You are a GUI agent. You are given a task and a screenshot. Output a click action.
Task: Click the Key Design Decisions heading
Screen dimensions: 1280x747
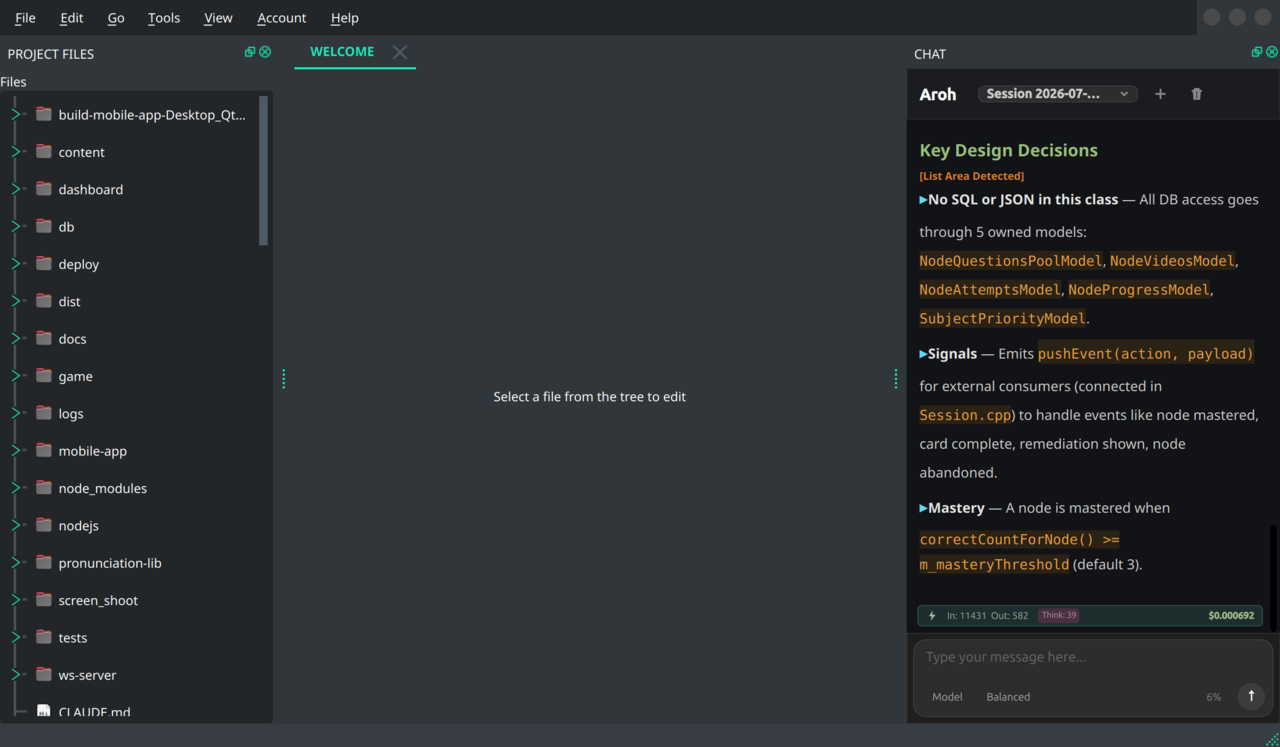pyautogui.click(x=1008, y=150)
